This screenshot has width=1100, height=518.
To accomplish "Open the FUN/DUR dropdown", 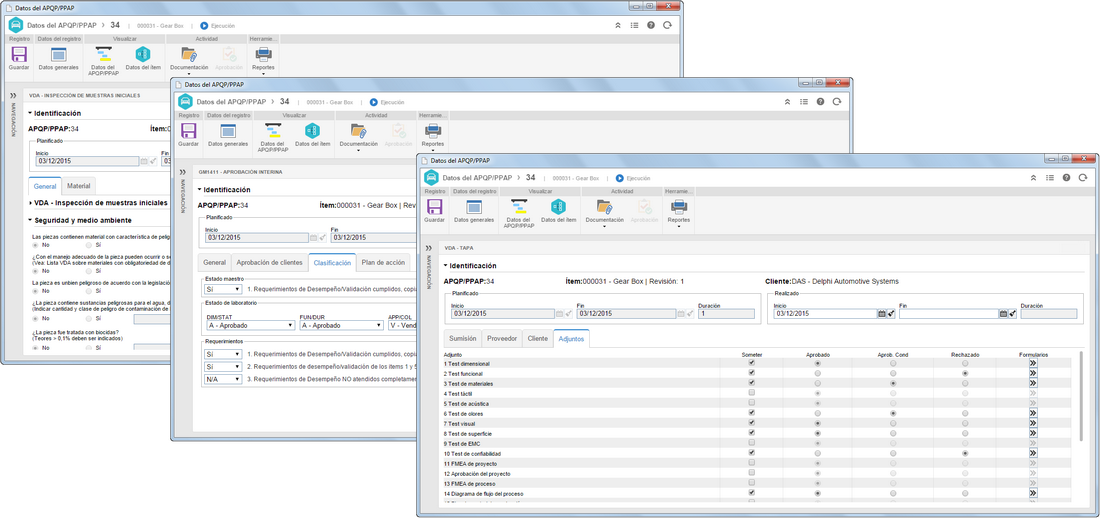I will click(341, 325).
